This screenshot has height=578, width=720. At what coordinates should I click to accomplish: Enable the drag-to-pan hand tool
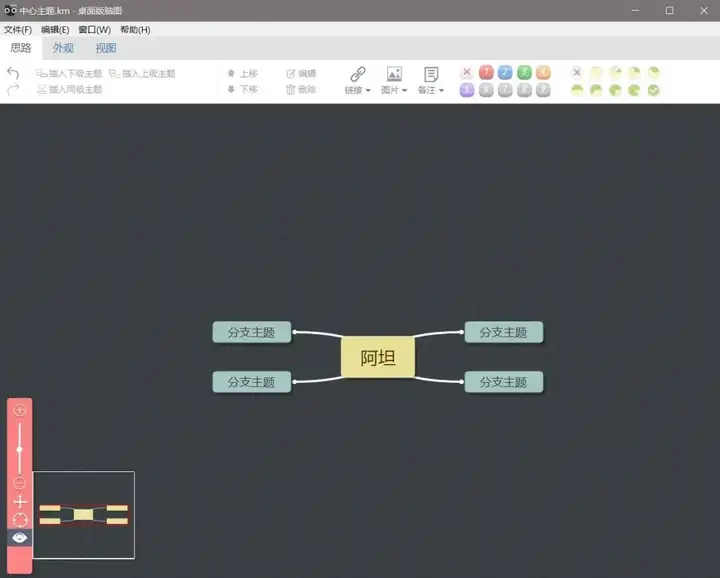20,502
